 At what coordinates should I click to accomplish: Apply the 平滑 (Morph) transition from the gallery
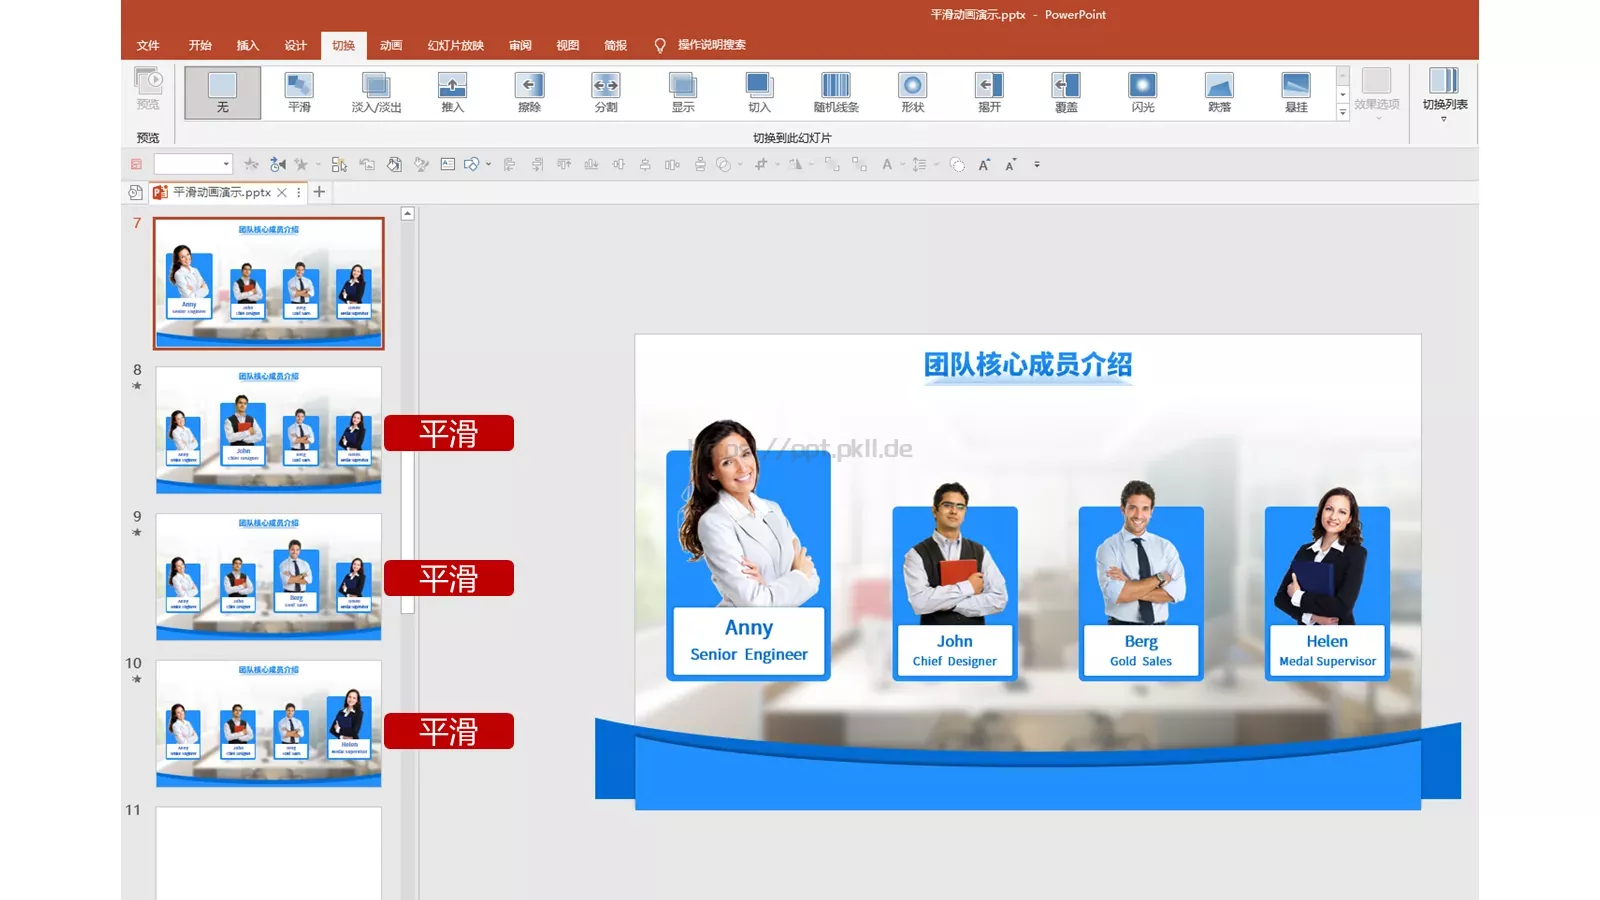click(299, 93)
